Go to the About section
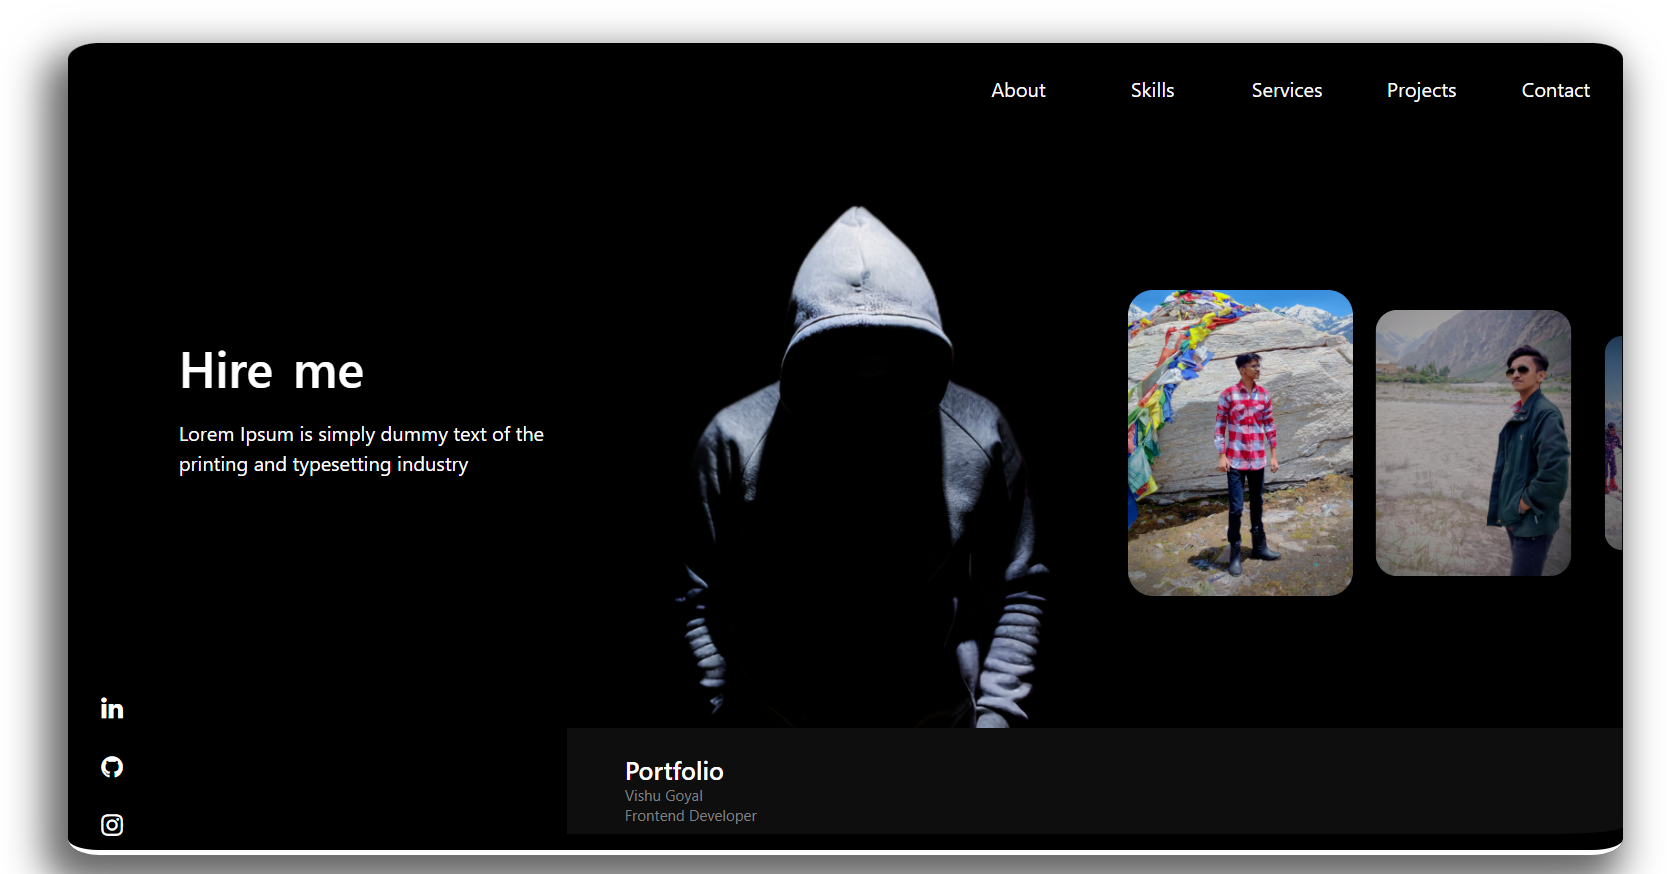1667x874 pixels. 1018,90
